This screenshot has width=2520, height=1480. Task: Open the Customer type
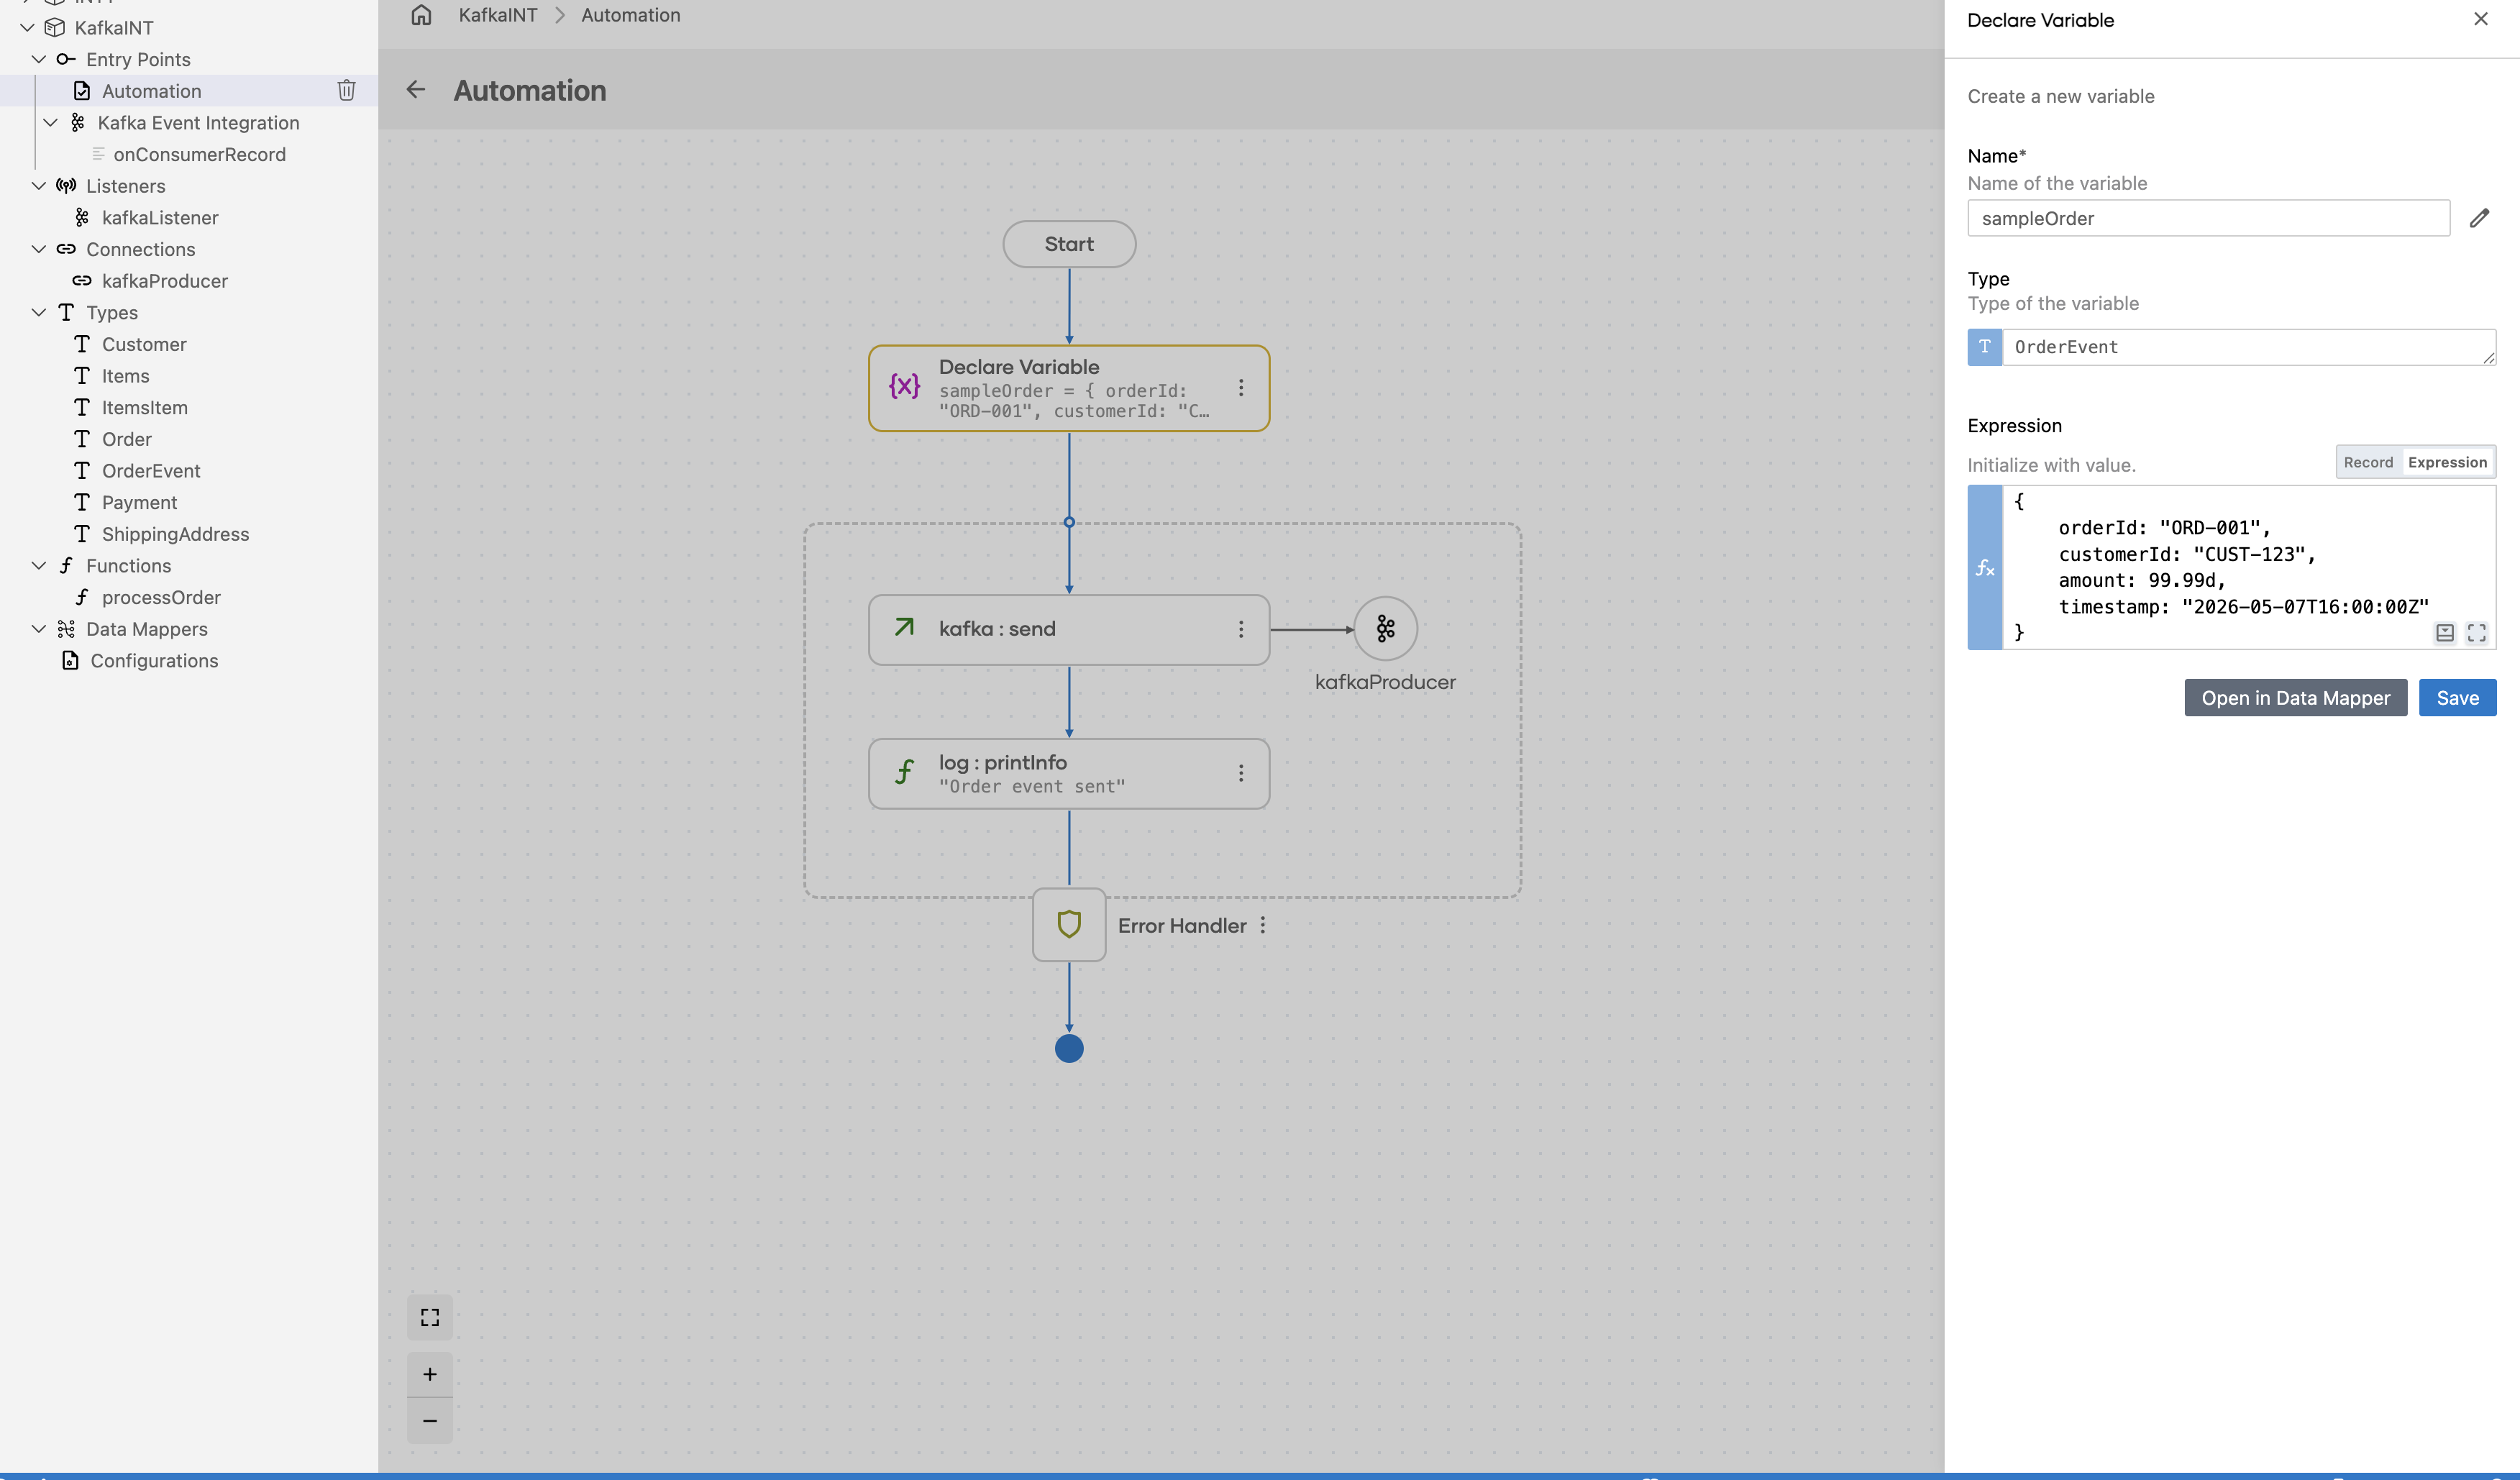[144, 344]
